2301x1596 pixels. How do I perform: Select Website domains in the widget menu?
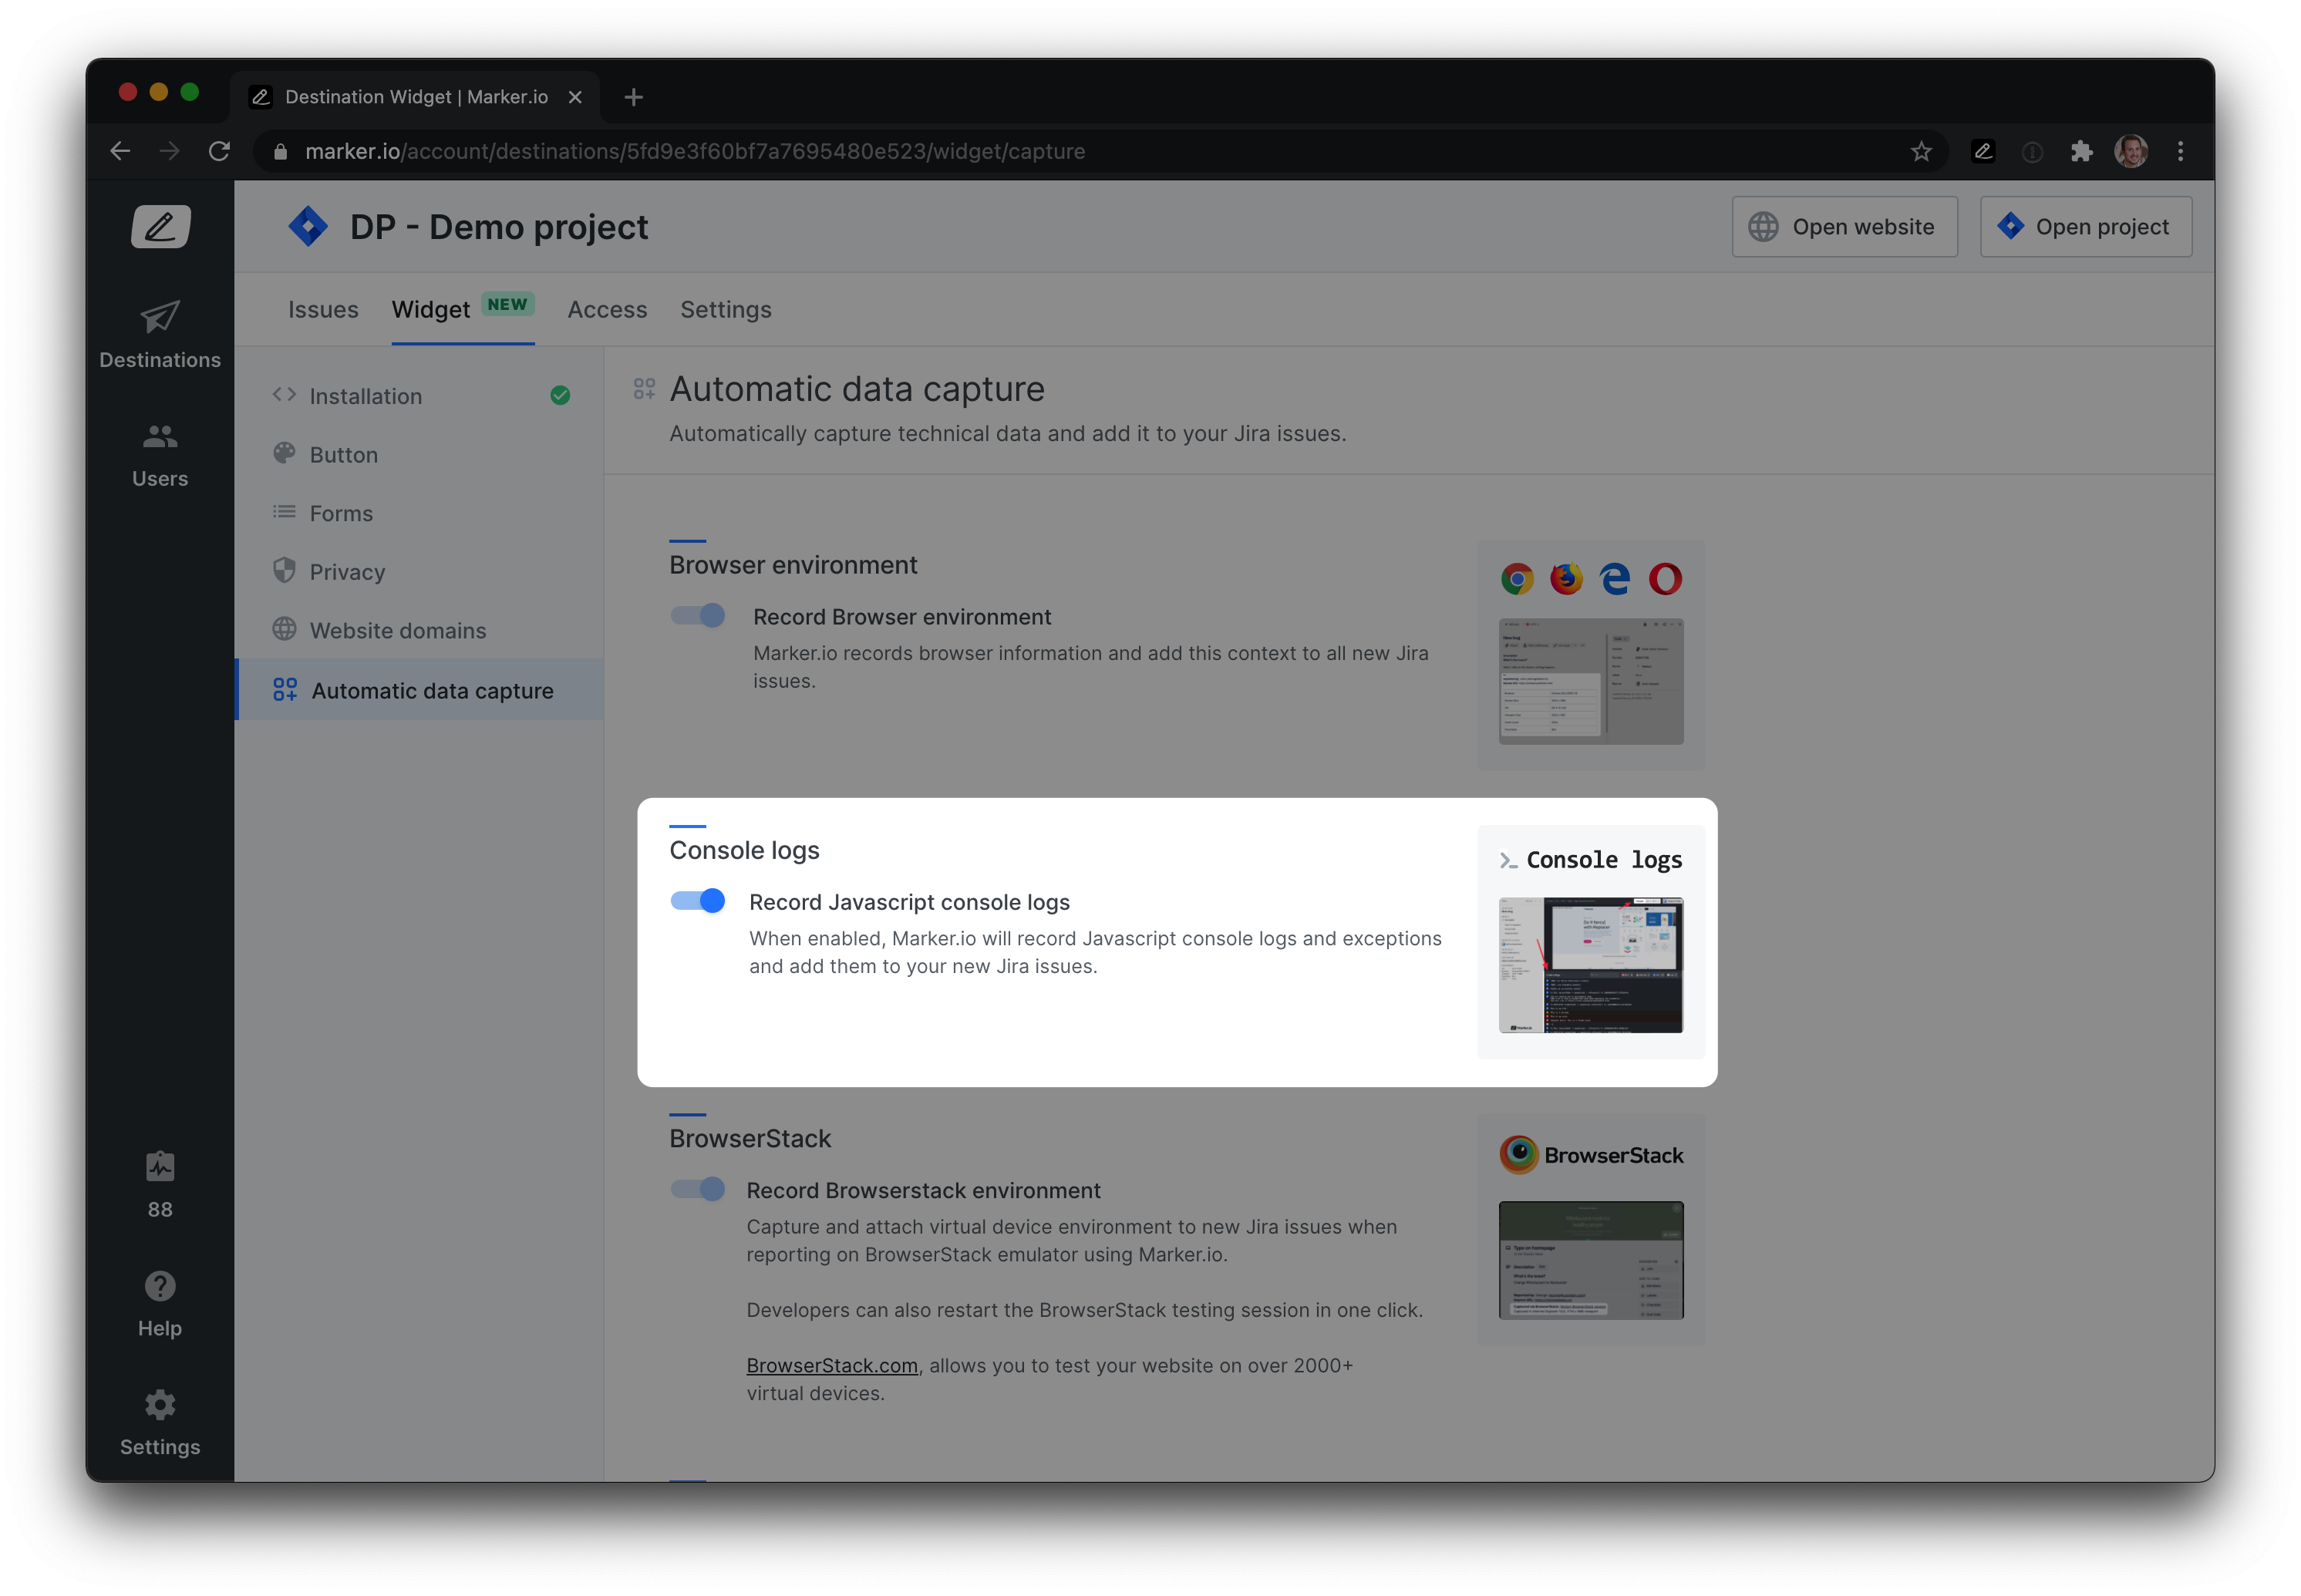click(397, 631)
